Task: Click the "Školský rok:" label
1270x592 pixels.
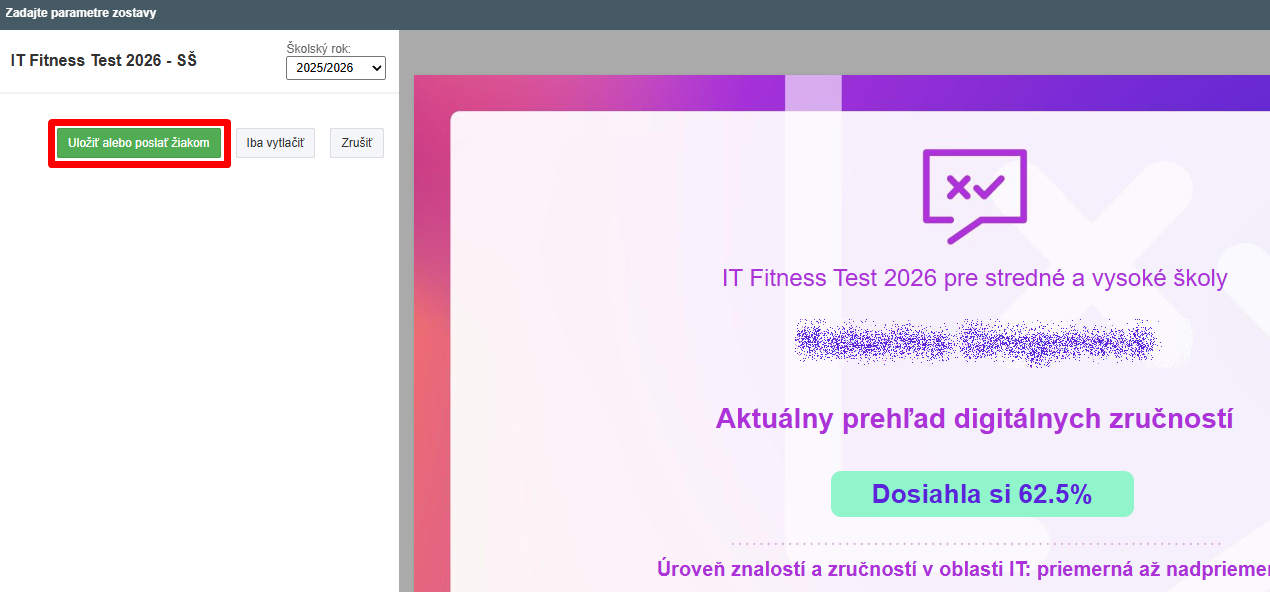Action: point(318,48)
